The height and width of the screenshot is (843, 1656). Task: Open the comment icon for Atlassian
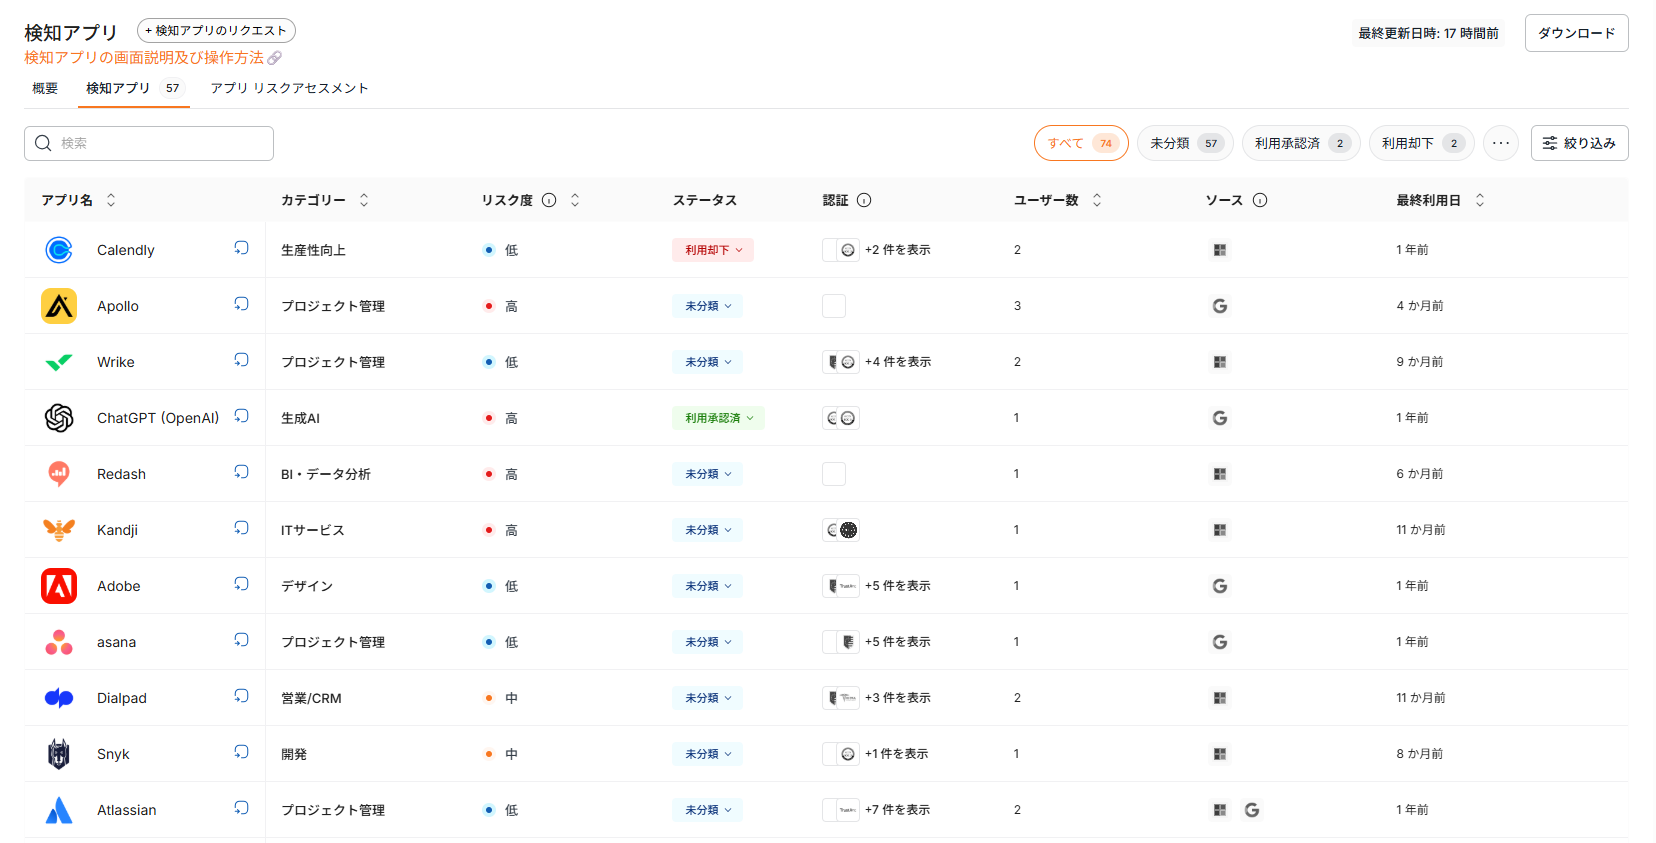(241, 808)
